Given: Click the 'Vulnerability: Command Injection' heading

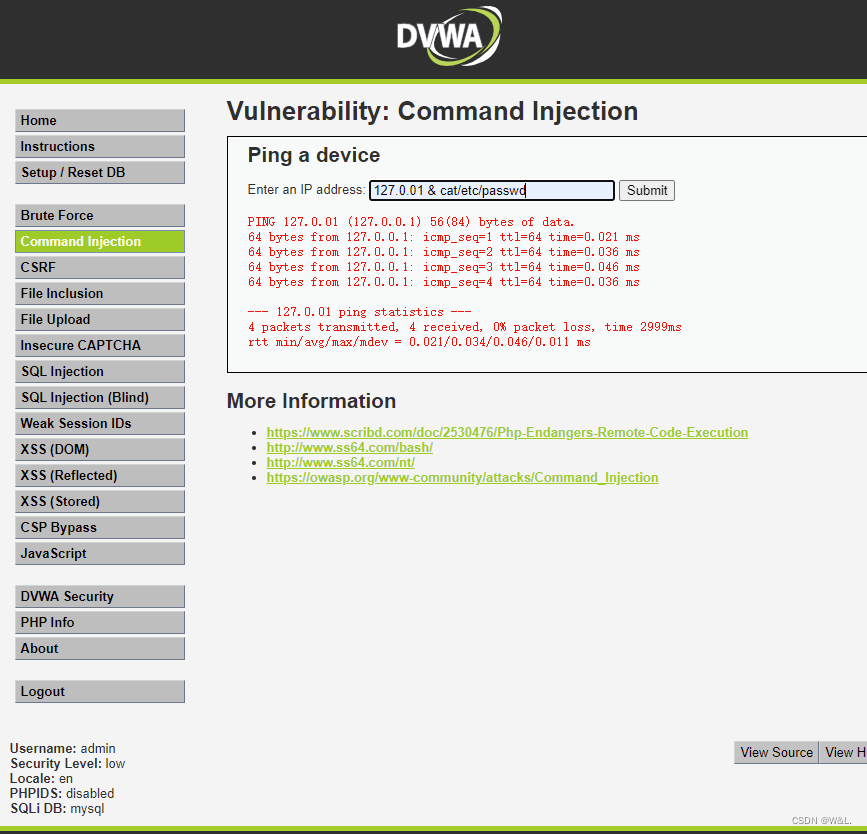Looking at the screenshot, I should tap(432, 111).
